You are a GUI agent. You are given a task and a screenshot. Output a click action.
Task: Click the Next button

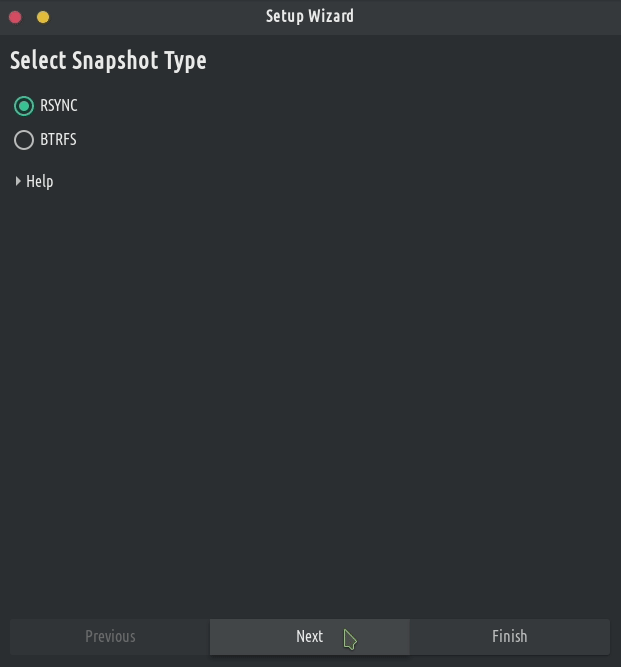pyautogui.click(x=309, y=636)
